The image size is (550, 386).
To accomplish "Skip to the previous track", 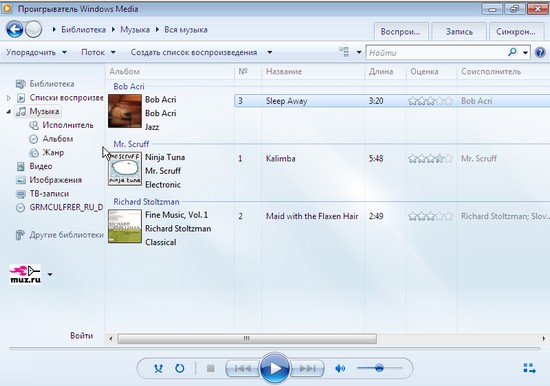I will (x=243, y=368).
